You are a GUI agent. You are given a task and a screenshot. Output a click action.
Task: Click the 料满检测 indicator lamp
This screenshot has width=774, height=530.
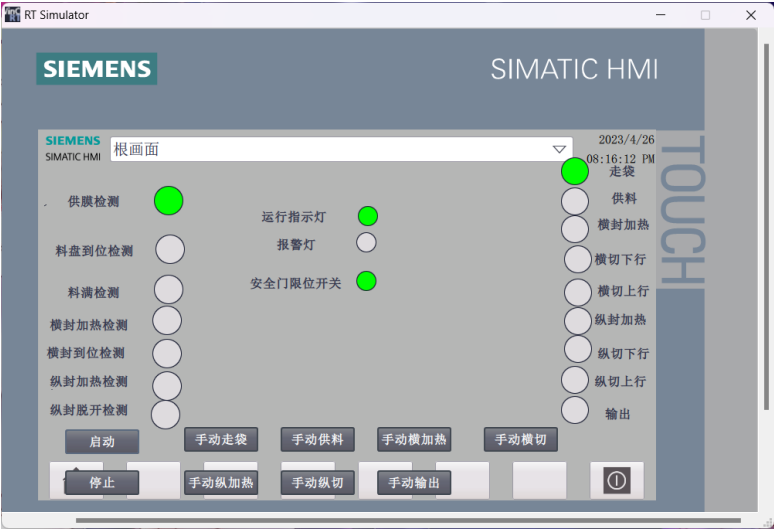pos(168,290)
